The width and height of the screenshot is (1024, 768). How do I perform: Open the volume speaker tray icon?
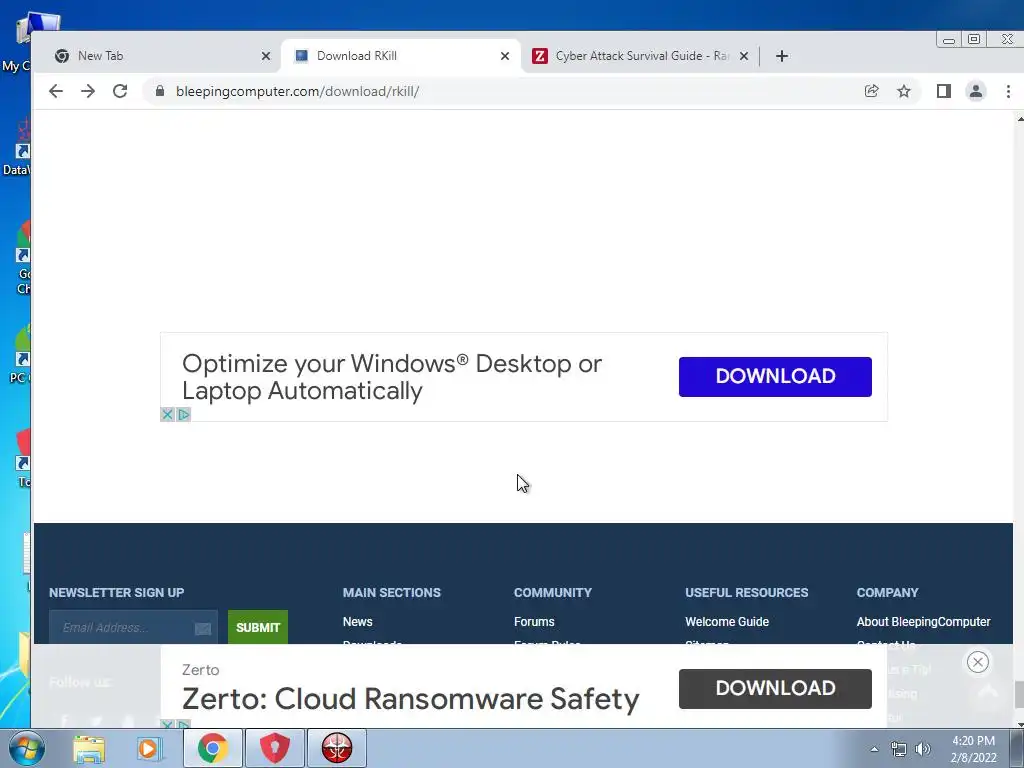tap(923, 749)
